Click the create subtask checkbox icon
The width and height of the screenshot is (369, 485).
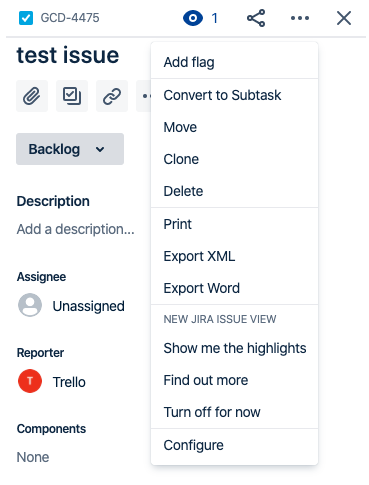tap(72, 96)
